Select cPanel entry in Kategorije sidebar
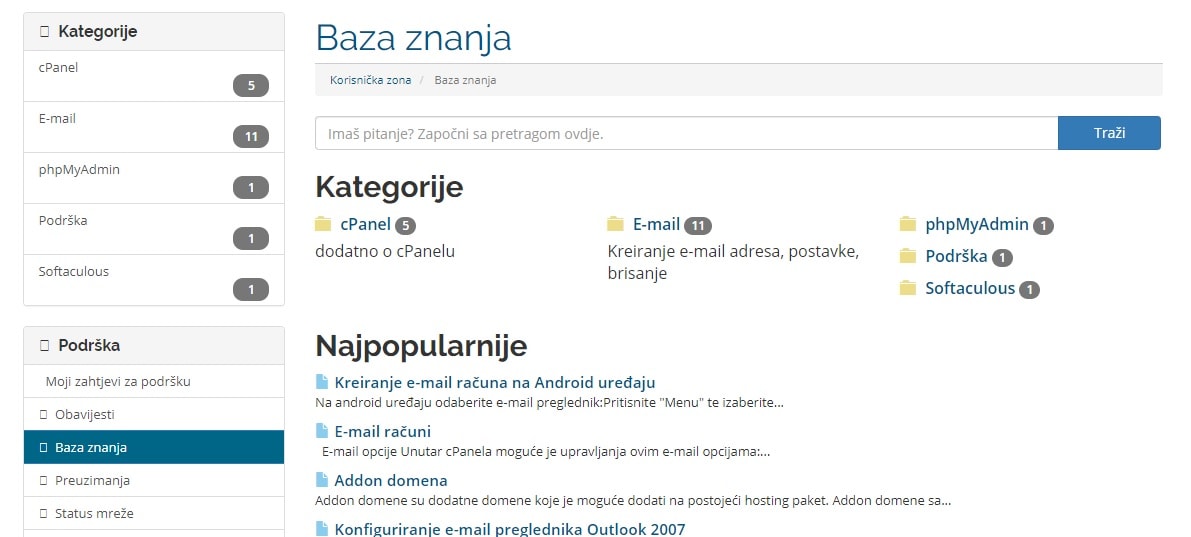 pyautogui.click(x=154, y=76)
